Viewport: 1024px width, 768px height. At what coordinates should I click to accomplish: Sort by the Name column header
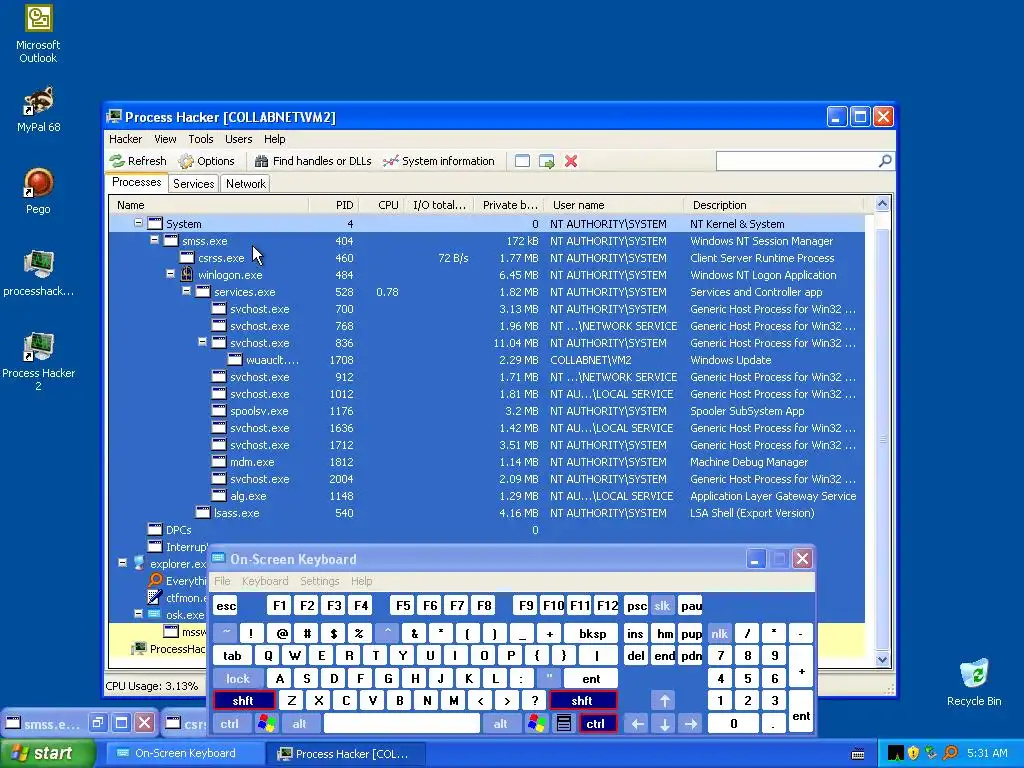coord(209,205)
